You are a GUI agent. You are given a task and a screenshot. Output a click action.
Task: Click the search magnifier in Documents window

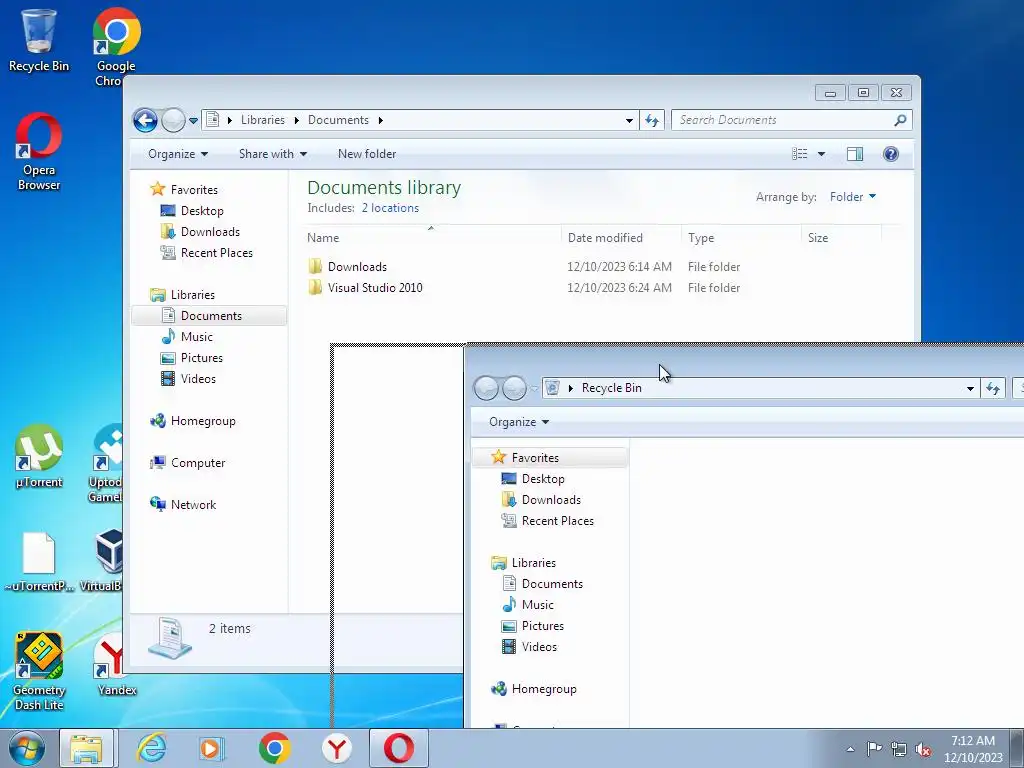point(900,120)
